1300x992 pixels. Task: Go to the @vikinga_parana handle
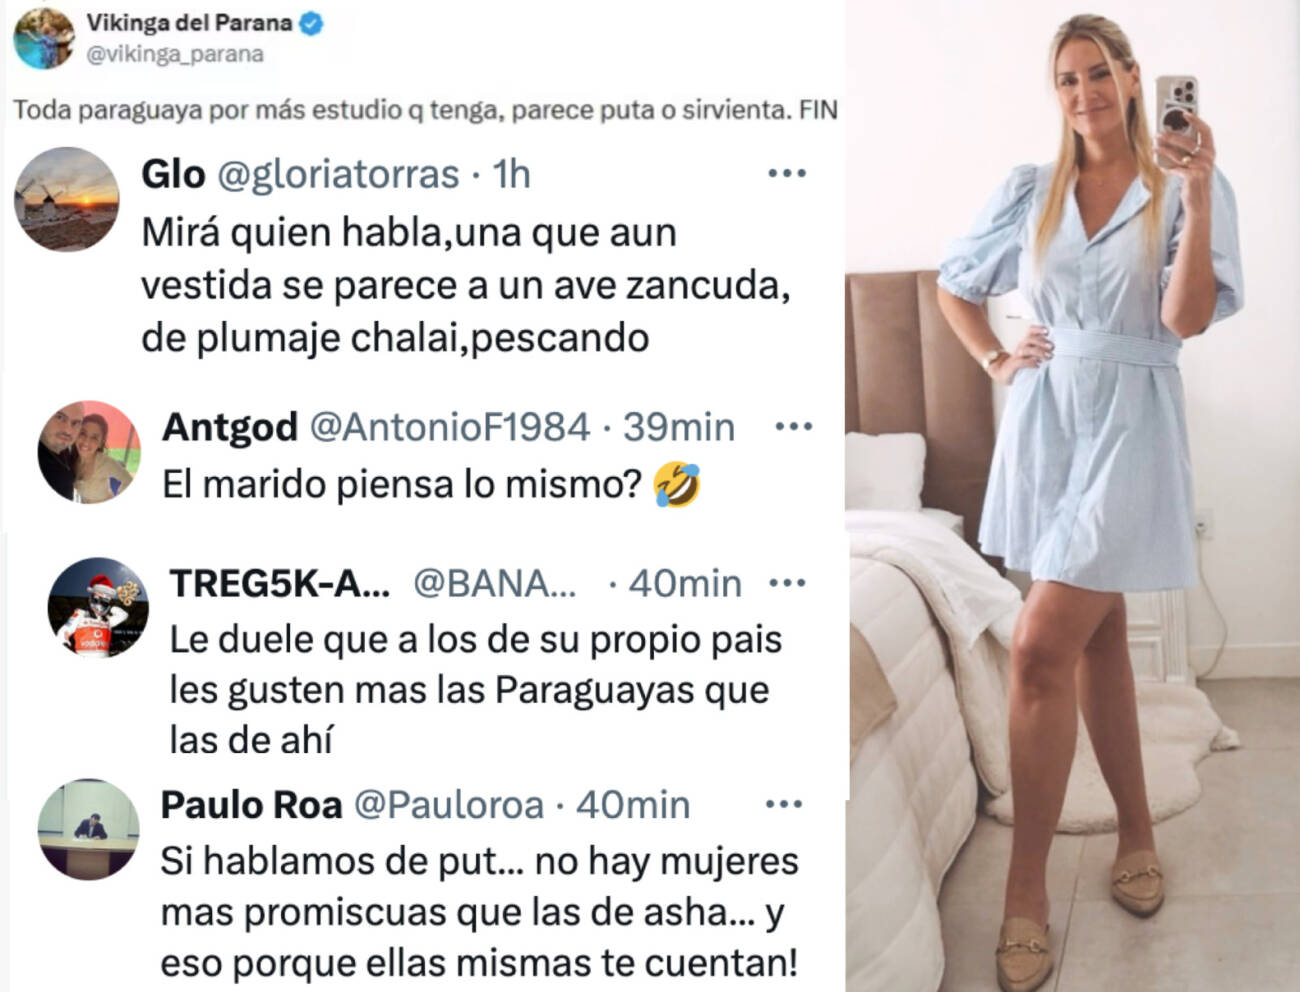[175, 54]
